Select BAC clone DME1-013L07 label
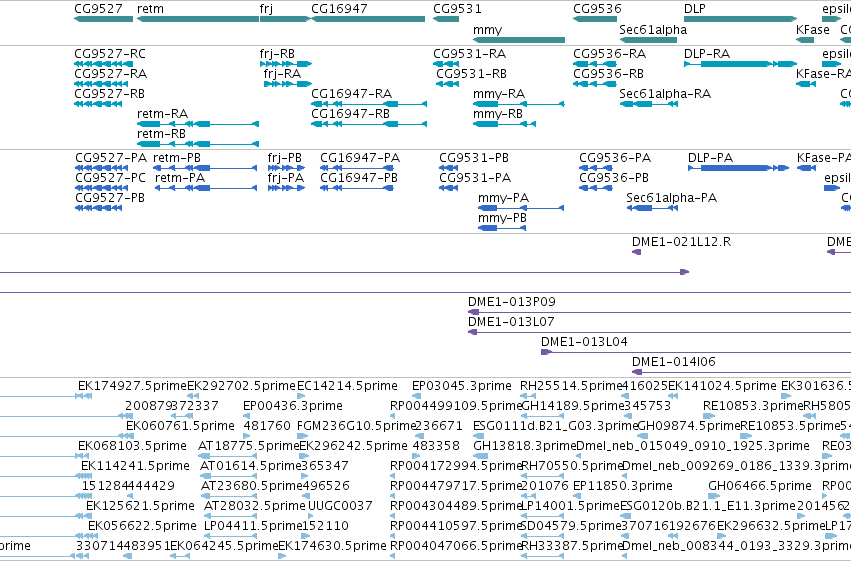The image size is (851, 561). tap(511, 322)
